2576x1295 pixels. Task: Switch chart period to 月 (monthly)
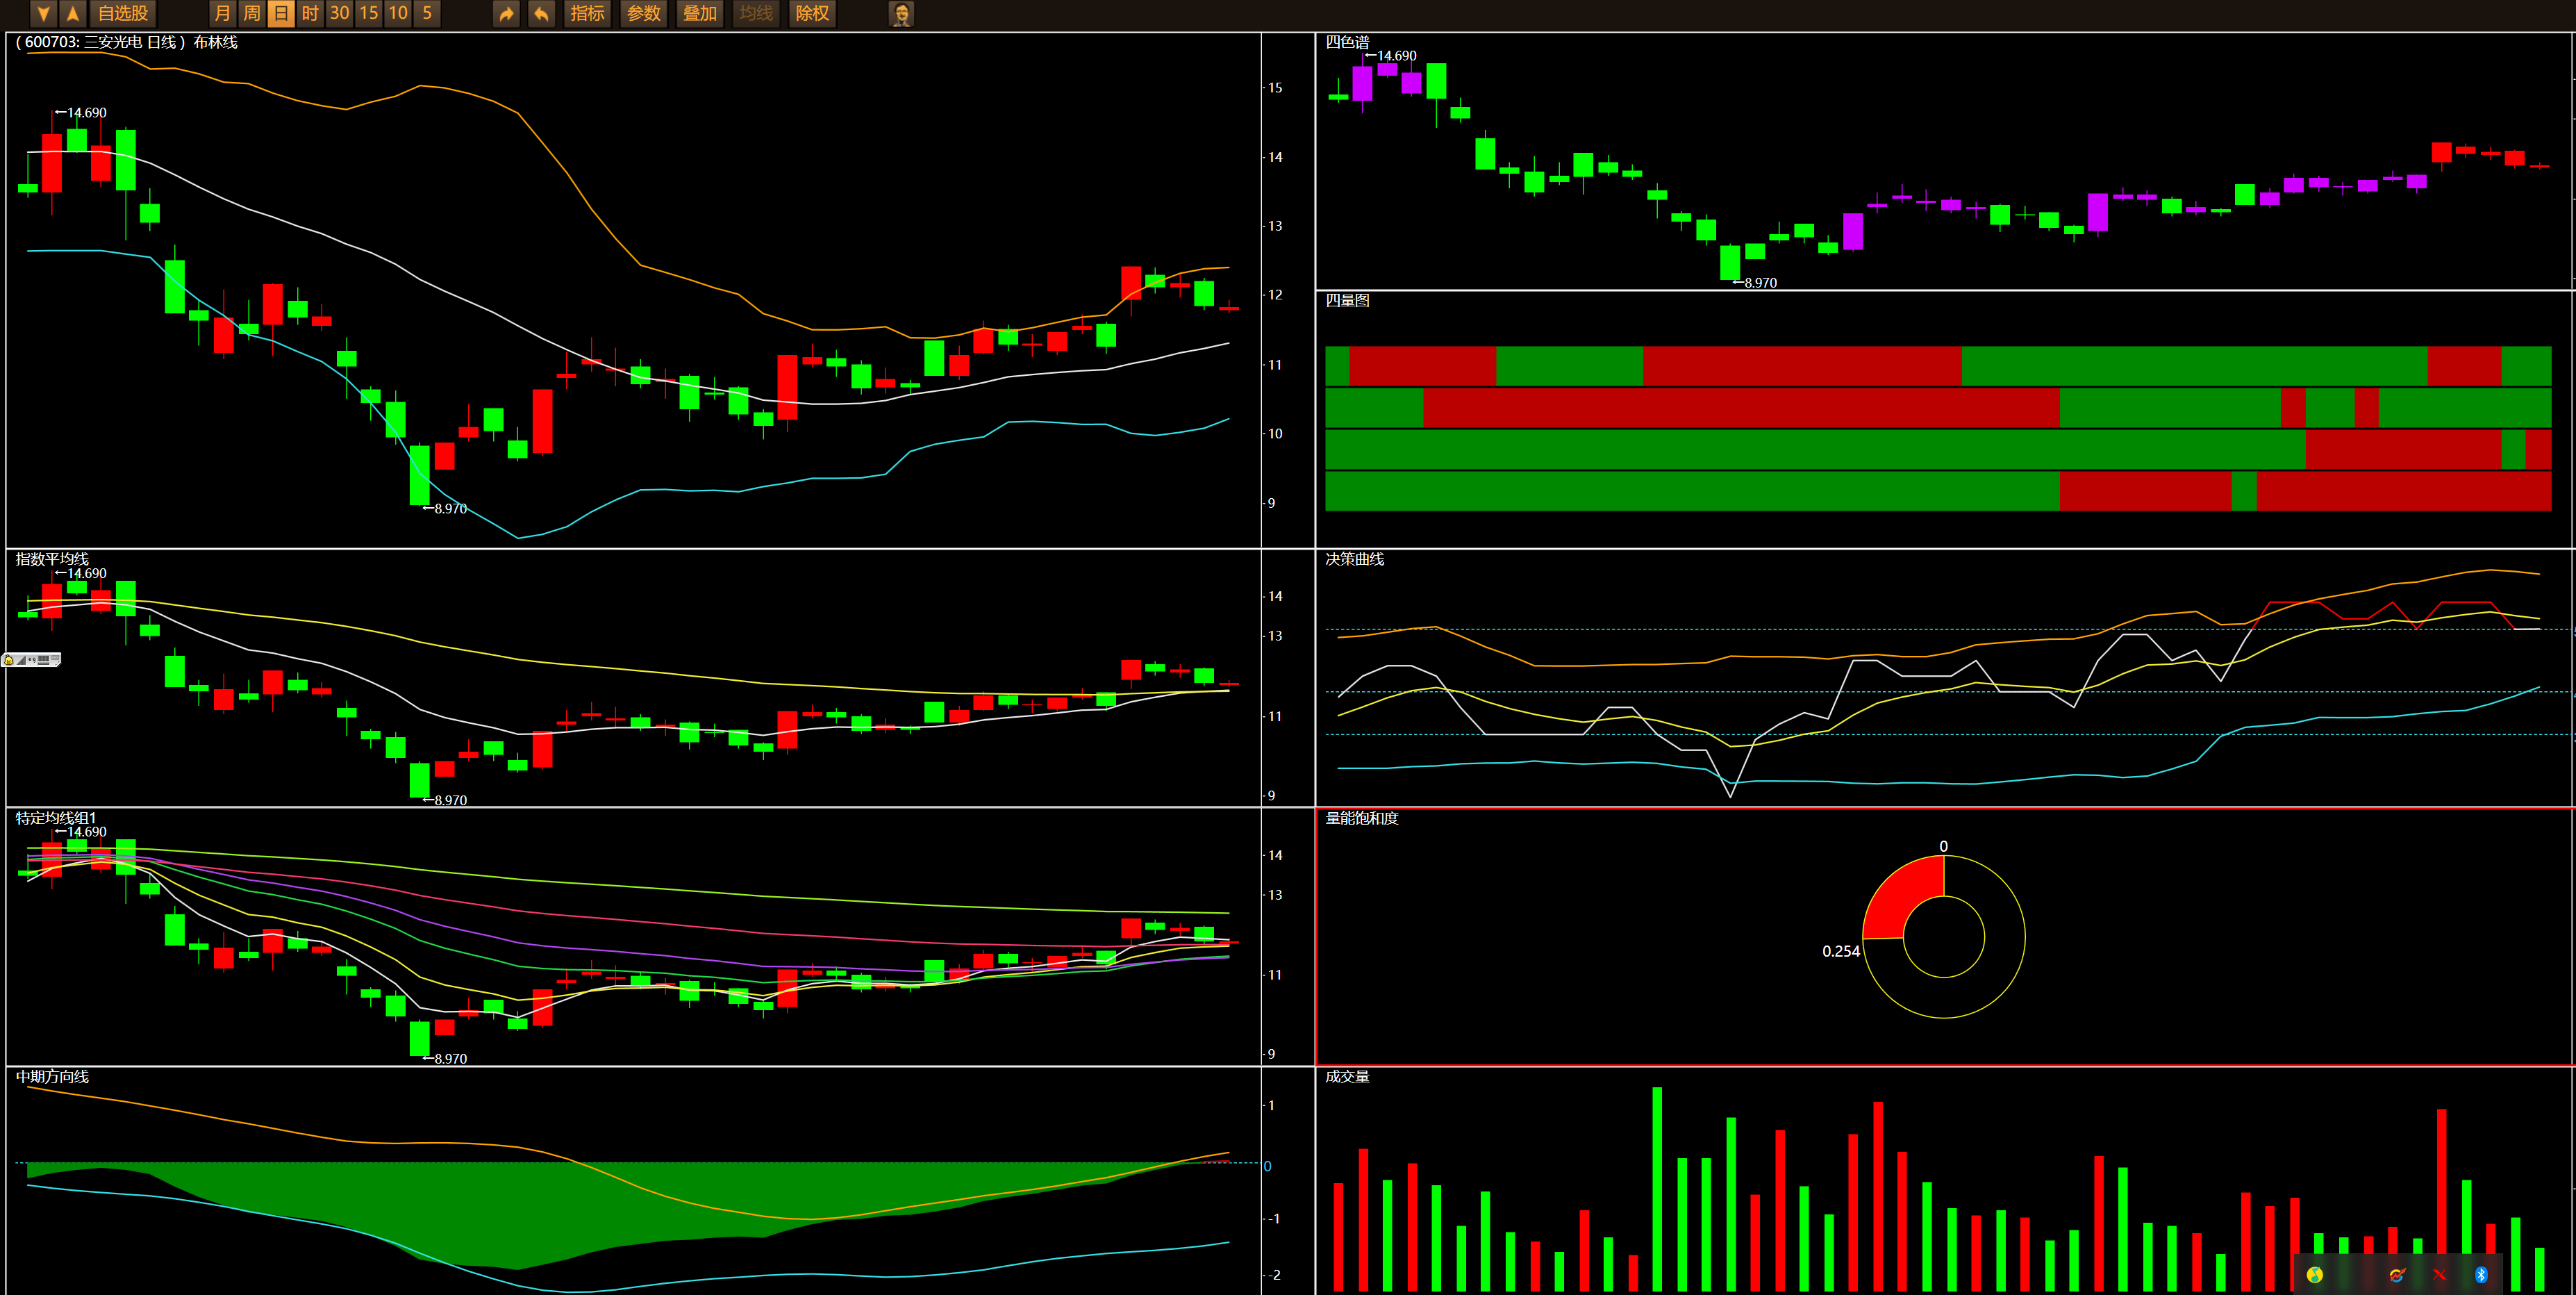pos(223,14)
